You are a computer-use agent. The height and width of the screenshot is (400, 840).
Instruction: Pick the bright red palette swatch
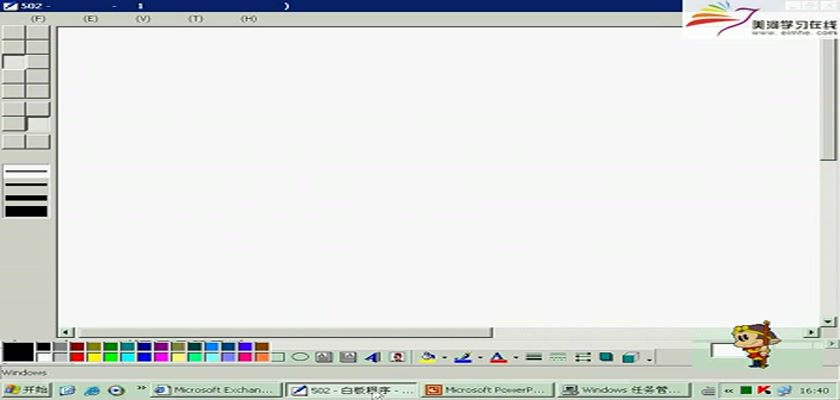tap(77, 357)
